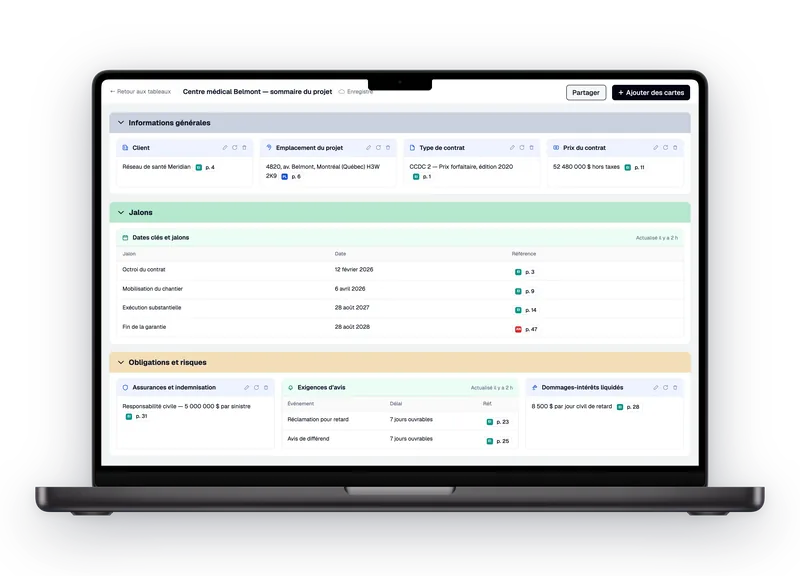Collapse the Obligations et risques section
This screenshot has height=576, width=800.
[x=121, y=362]
